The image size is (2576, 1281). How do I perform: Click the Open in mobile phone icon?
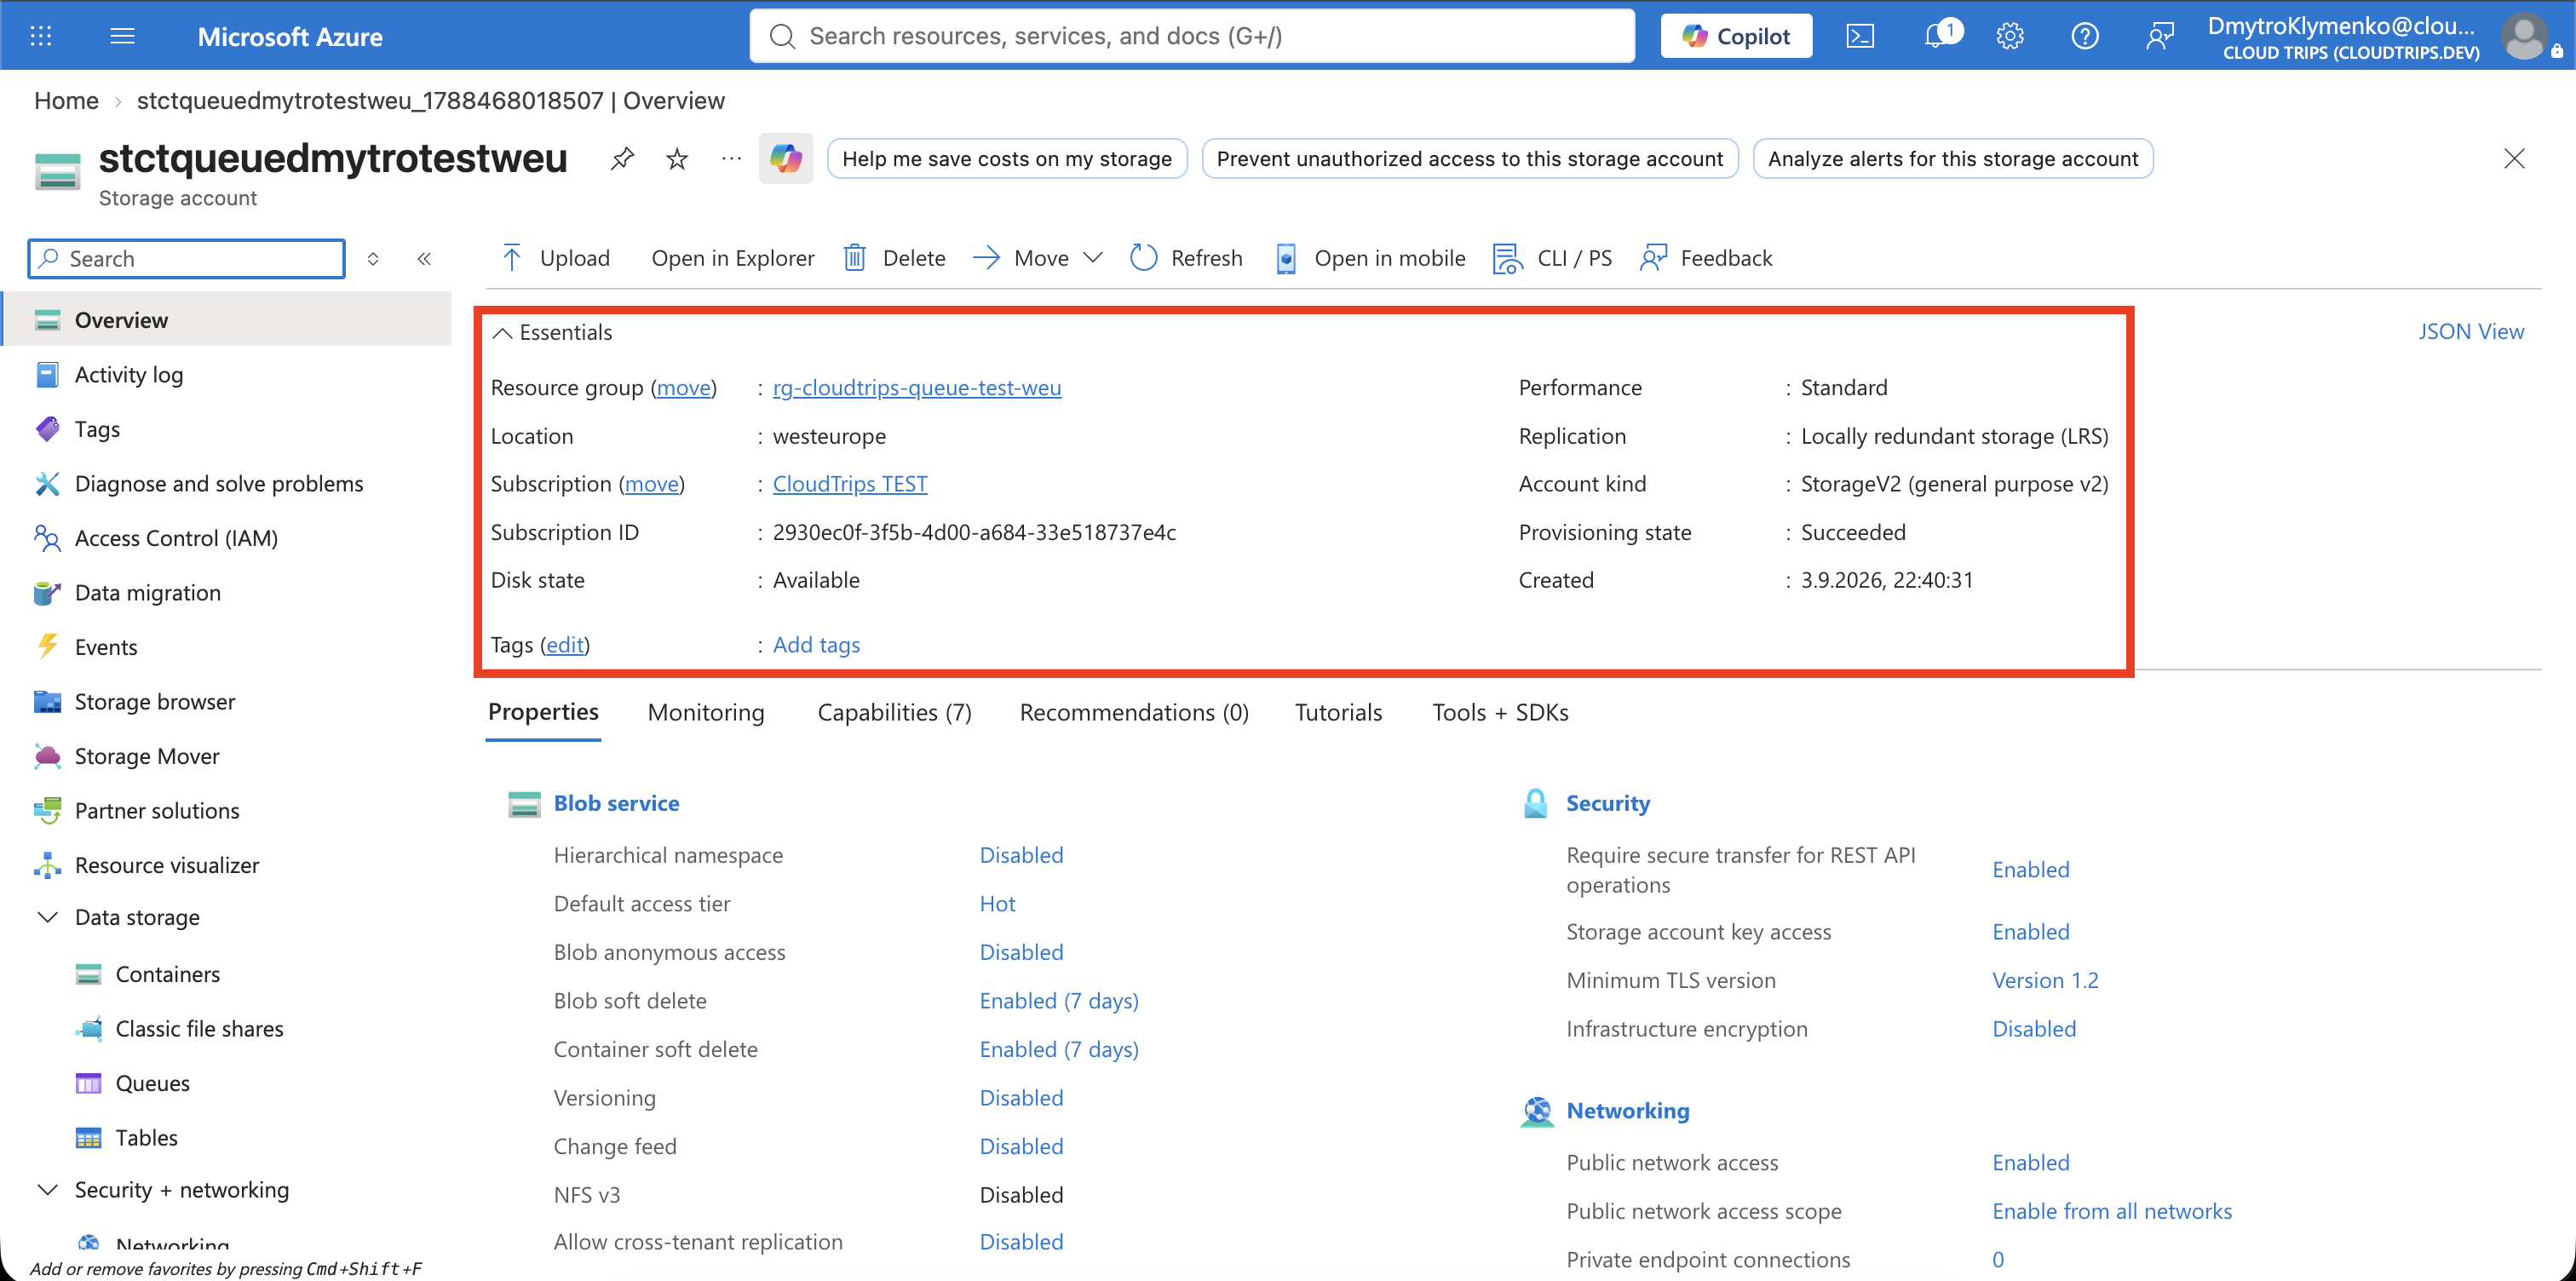coord(1286,258)
